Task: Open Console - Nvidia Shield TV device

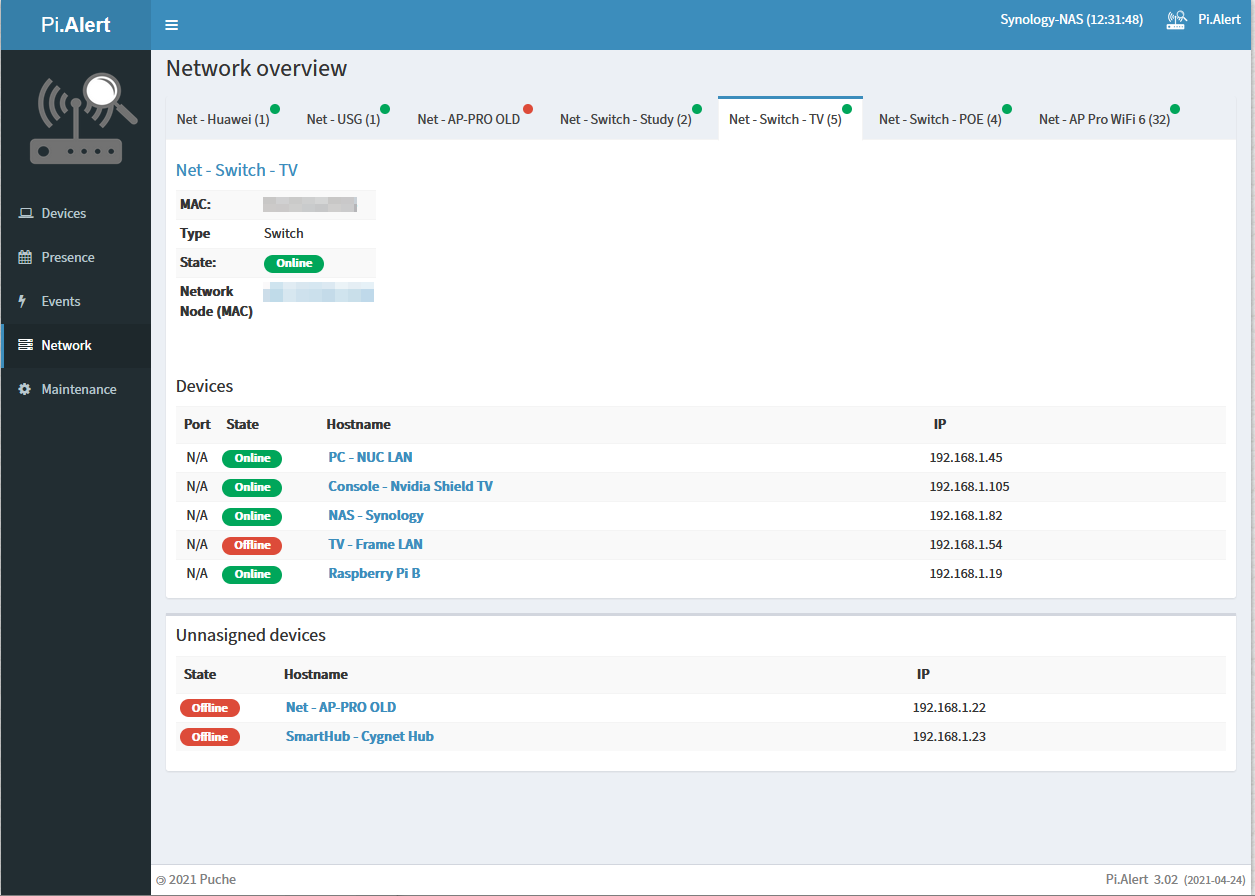Action: [x=410, y=486]
